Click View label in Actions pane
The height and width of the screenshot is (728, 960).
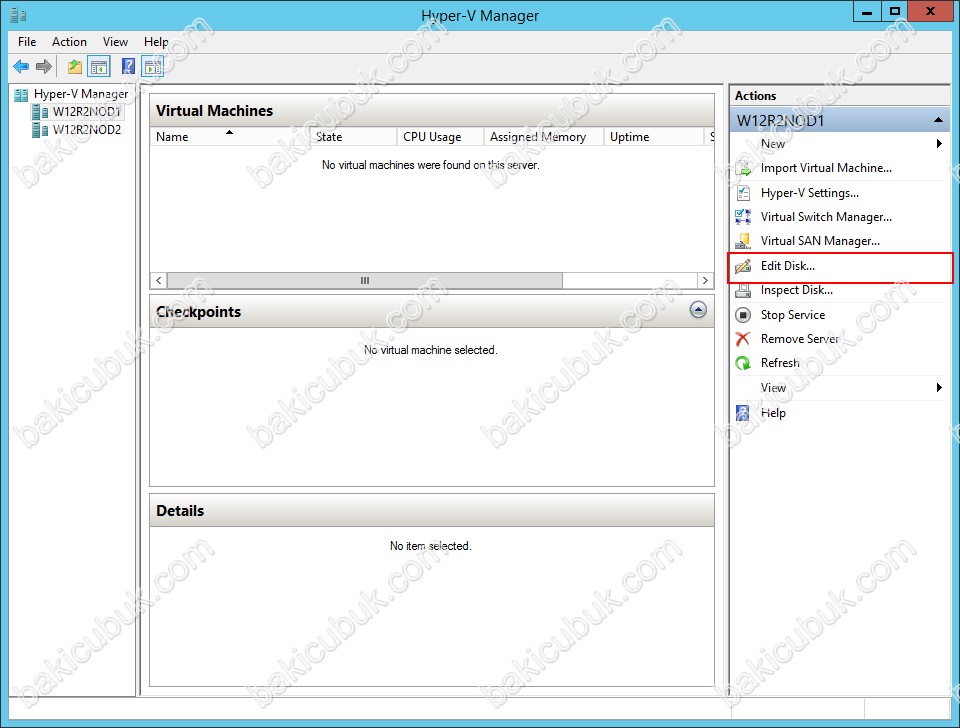(773, 388)
